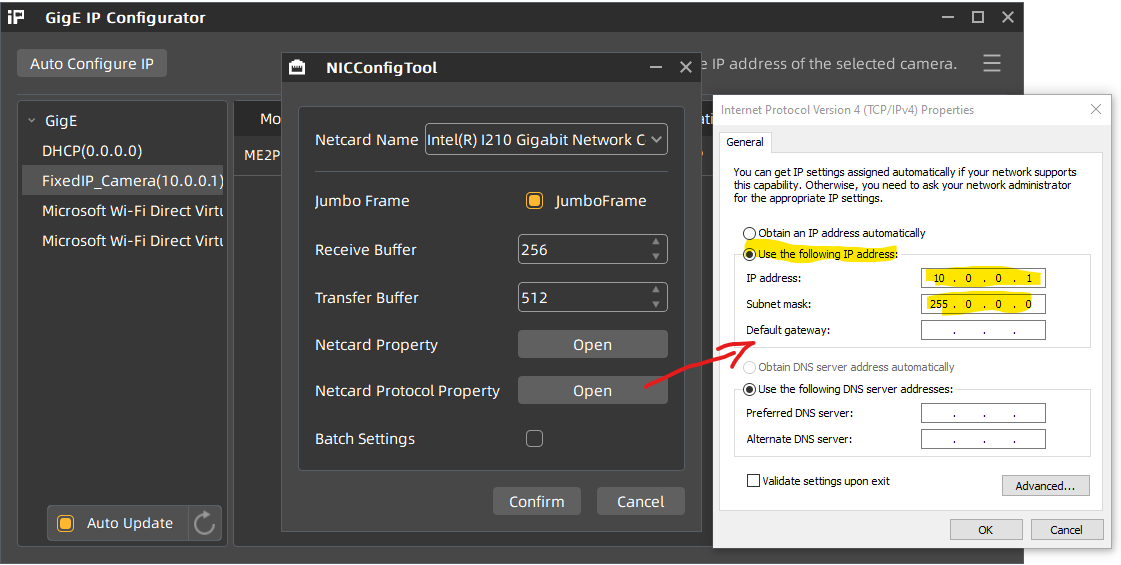Click the refresh icon beside Auto Update

[x=205, y=523]
